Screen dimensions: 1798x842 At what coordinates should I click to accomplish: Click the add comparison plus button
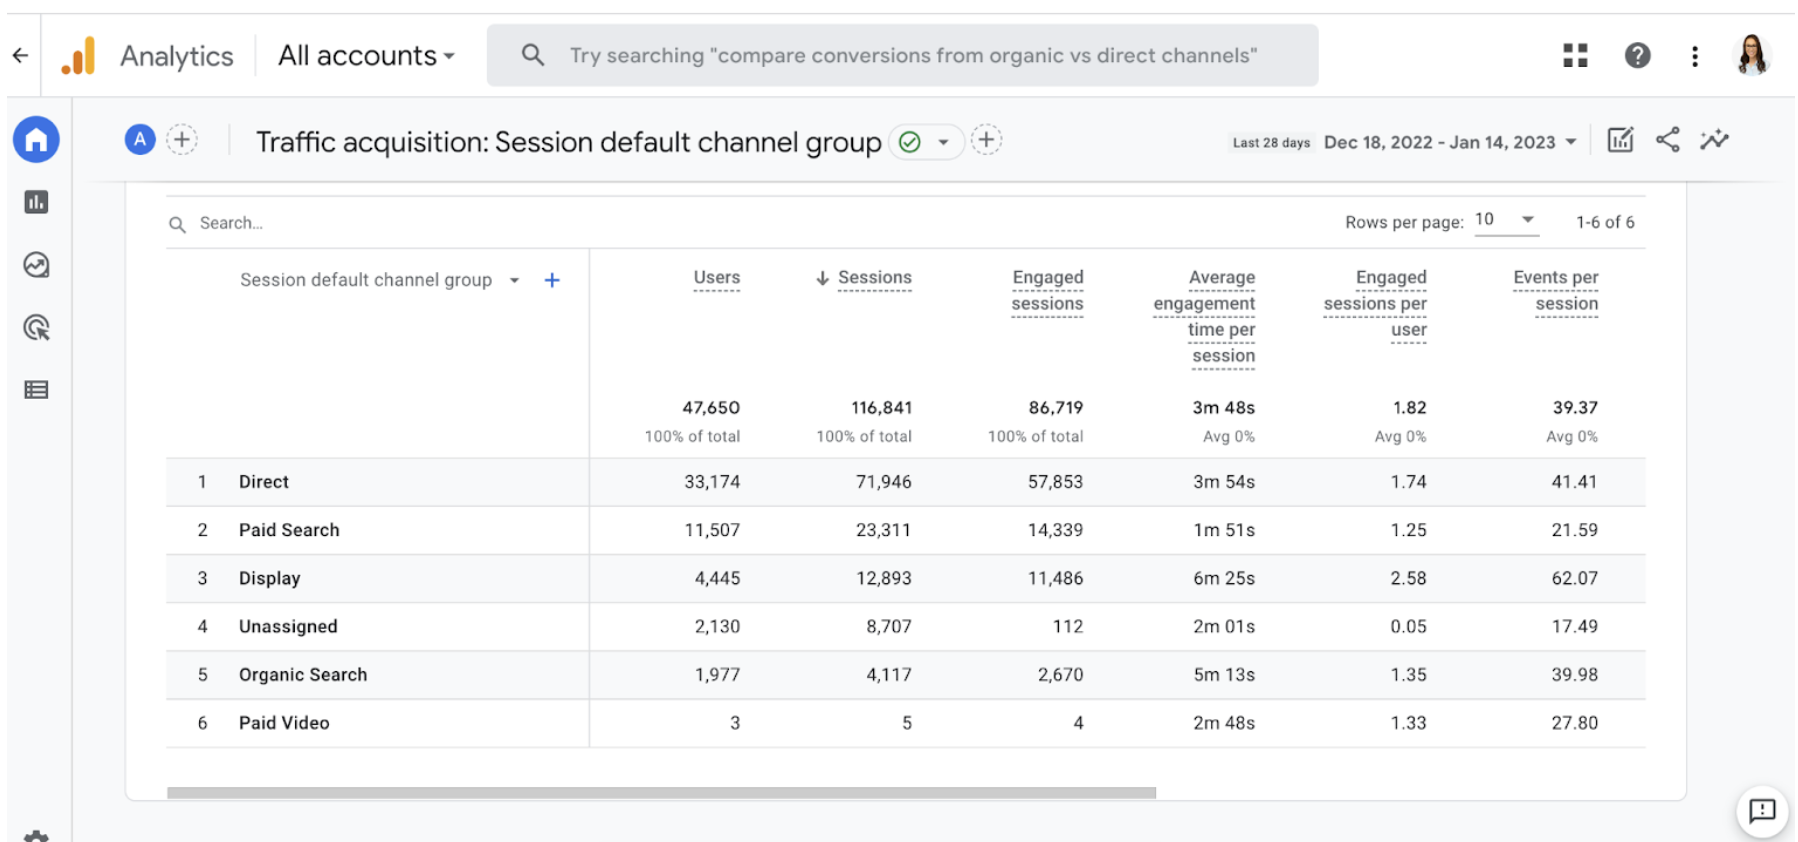tap(182, 140)
